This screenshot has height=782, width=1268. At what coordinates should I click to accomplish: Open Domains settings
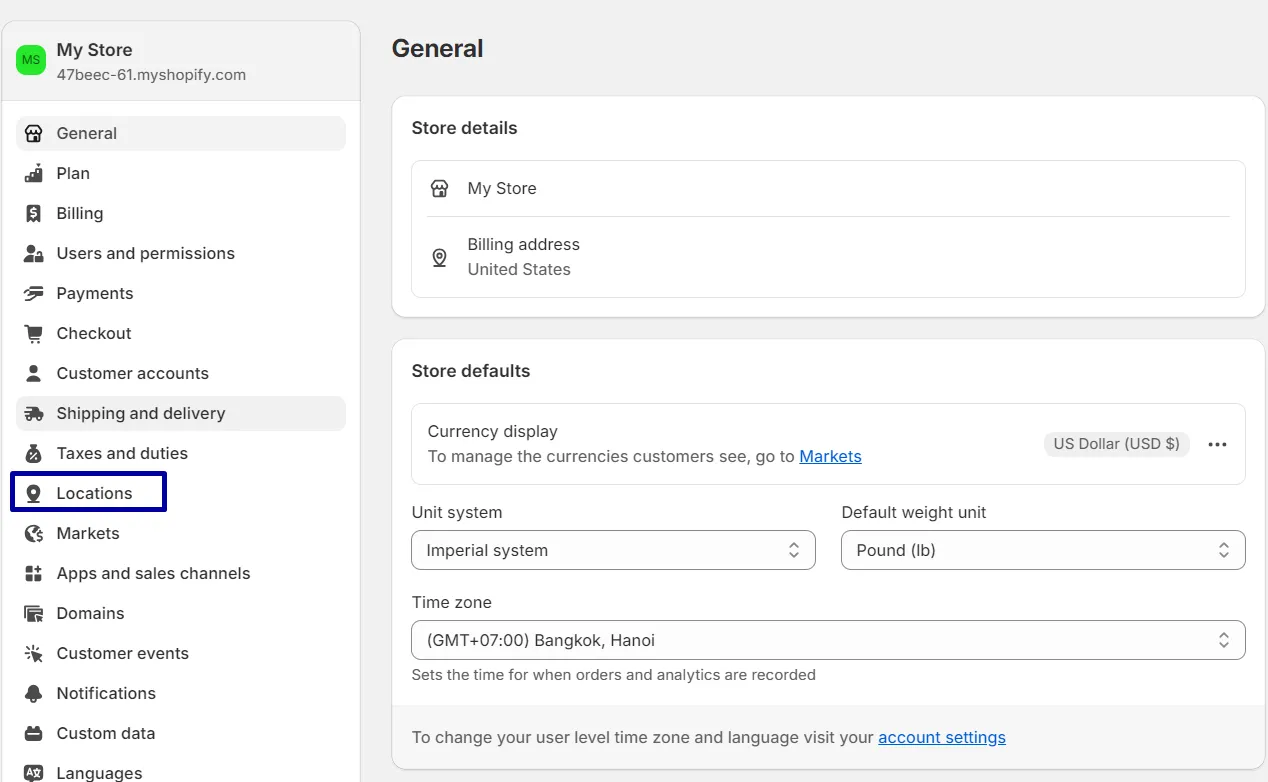(181, 613)
